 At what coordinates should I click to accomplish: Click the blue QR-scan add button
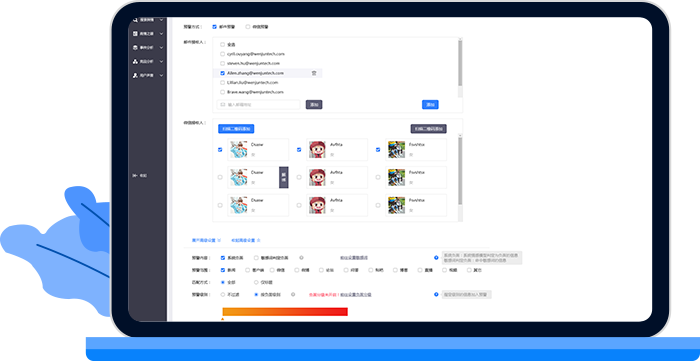[x=236, y=129]
